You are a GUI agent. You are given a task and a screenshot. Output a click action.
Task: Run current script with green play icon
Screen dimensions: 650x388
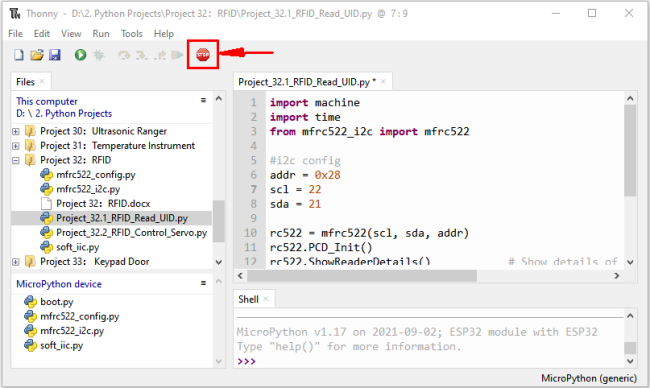80,55
